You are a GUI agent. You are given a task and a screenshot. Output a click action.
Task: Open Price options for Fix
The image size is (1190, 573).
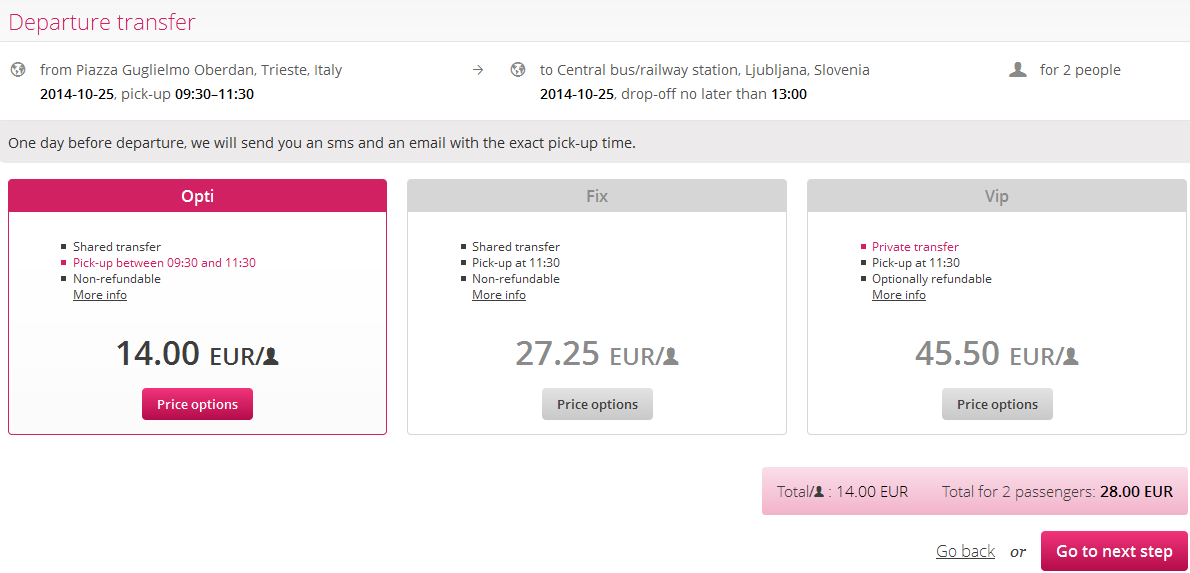tap(597, 404)
